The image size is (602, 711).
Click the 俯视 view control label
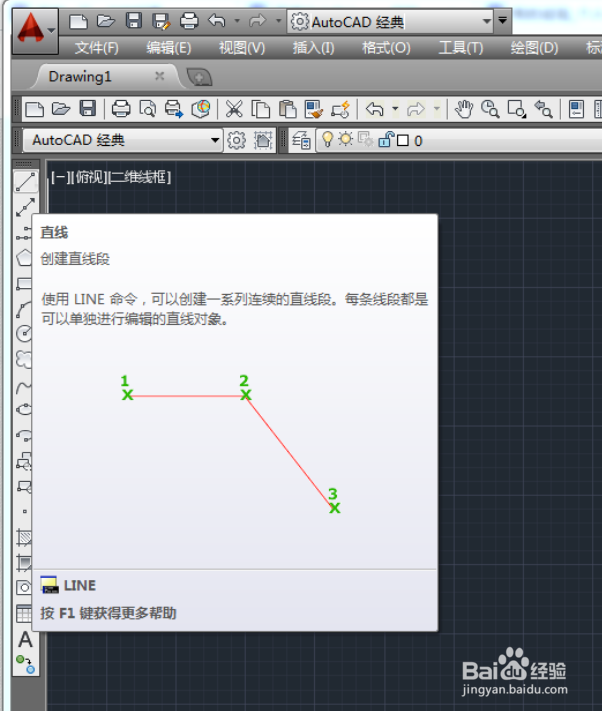90,177
